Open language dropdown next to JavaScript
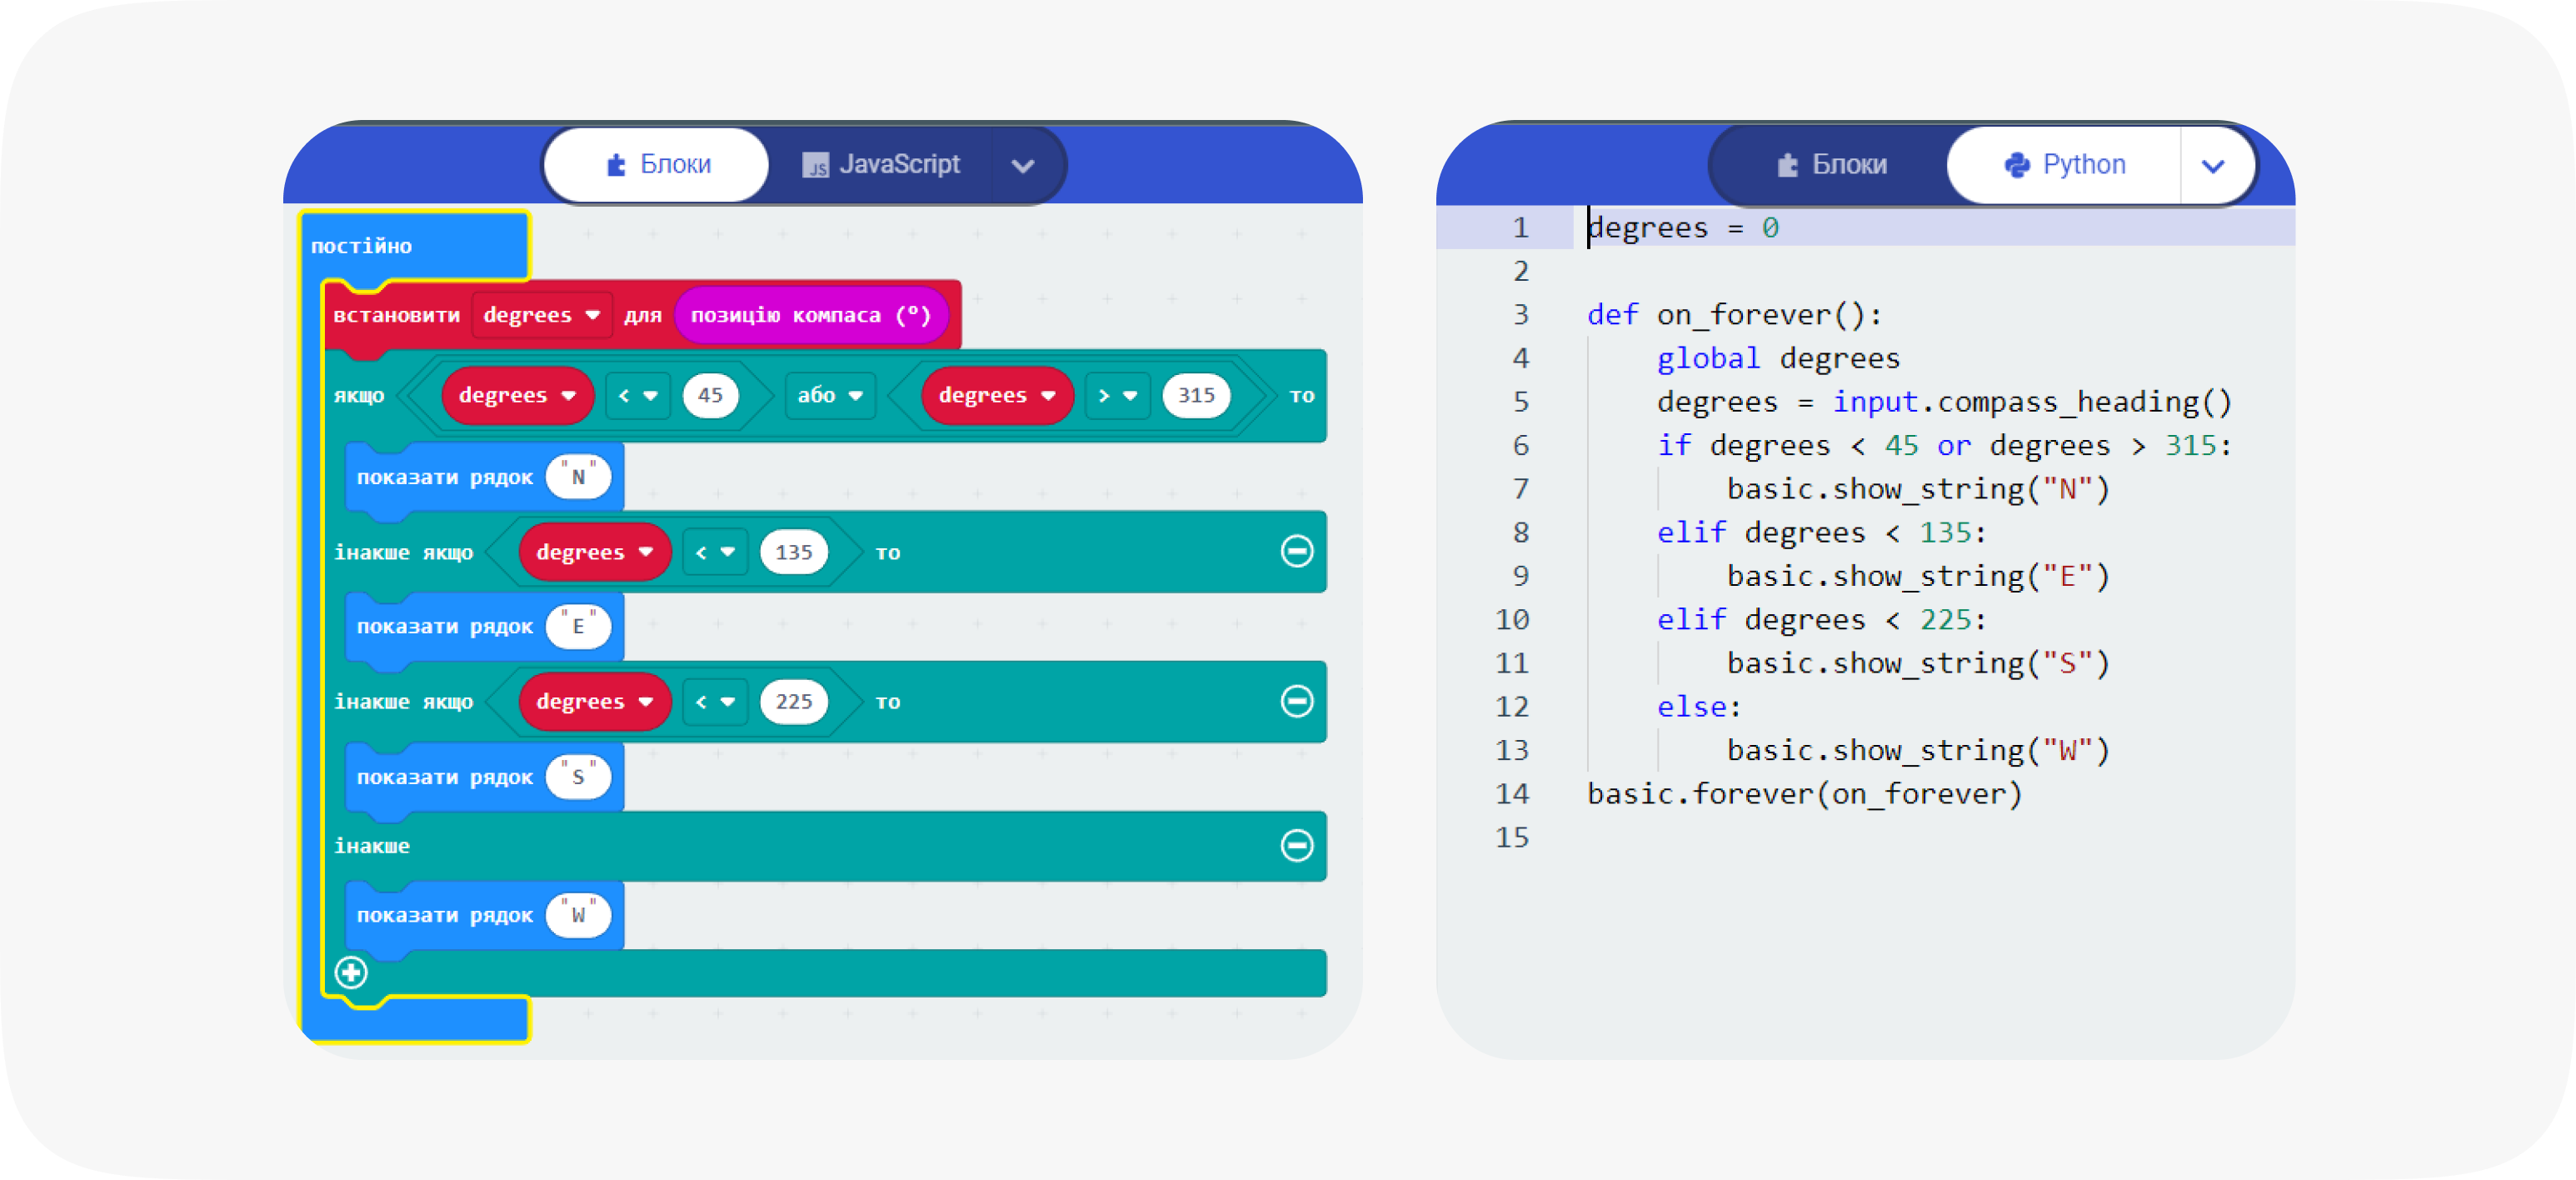Screen dimensions: 2576x1180 [x=1022, y=166]
